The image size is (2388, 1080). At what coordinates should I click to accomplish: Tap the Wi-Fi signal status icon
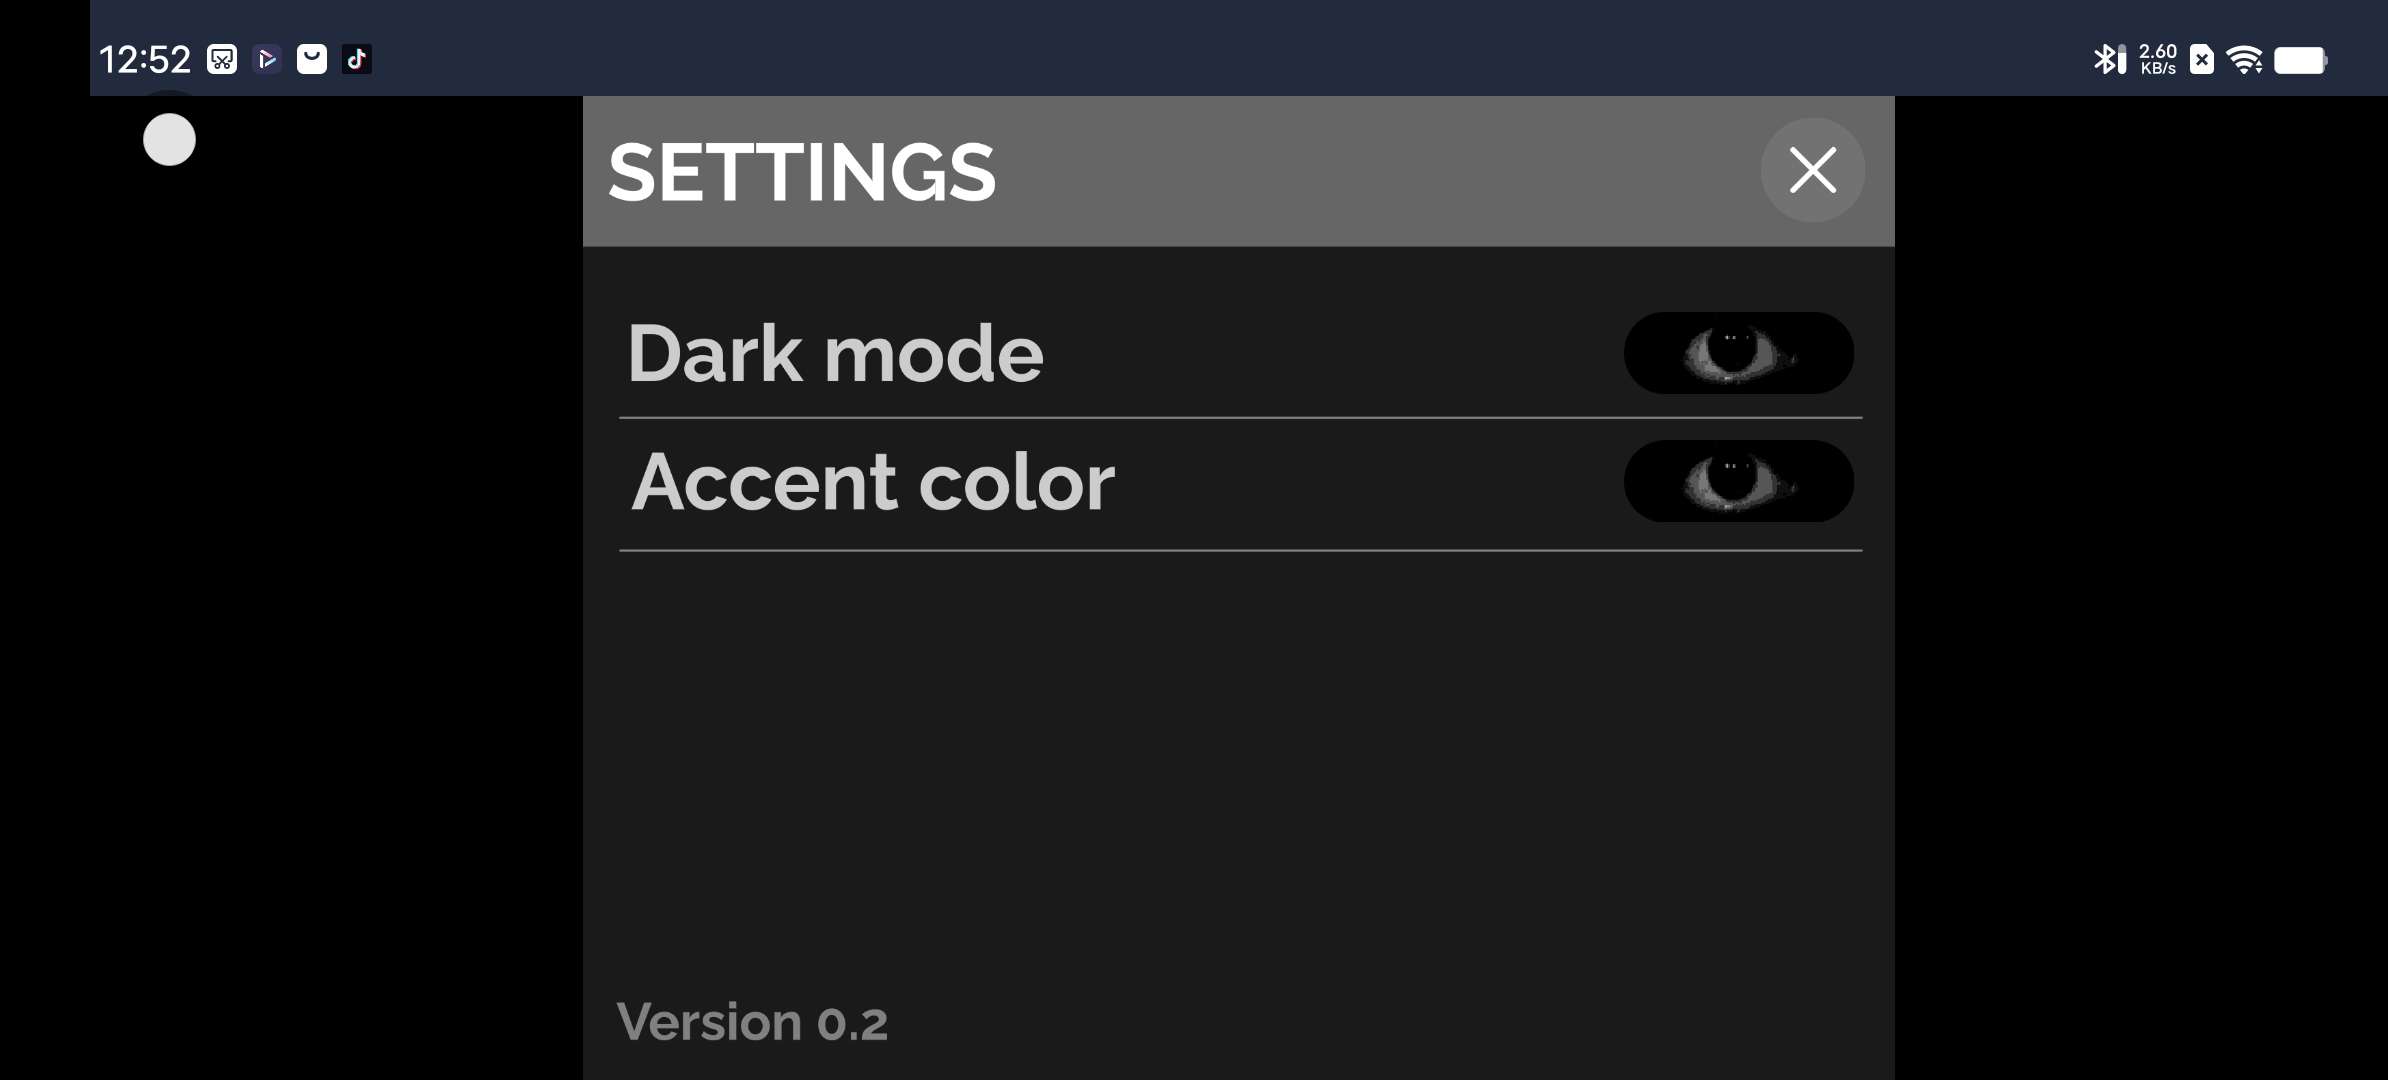coord(2245,60)
